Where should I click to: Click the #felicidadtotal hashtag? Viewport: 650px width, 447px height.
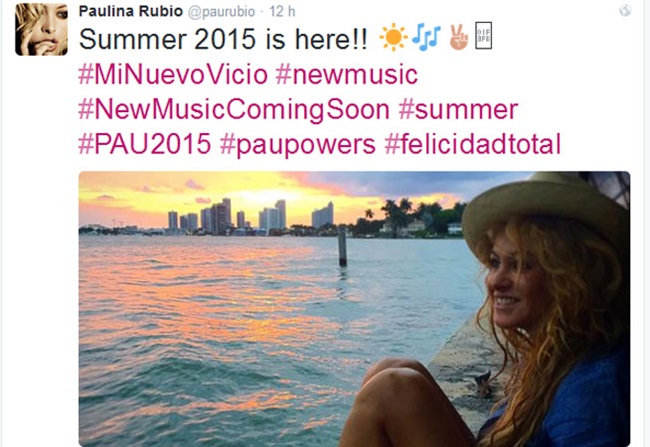473,144
